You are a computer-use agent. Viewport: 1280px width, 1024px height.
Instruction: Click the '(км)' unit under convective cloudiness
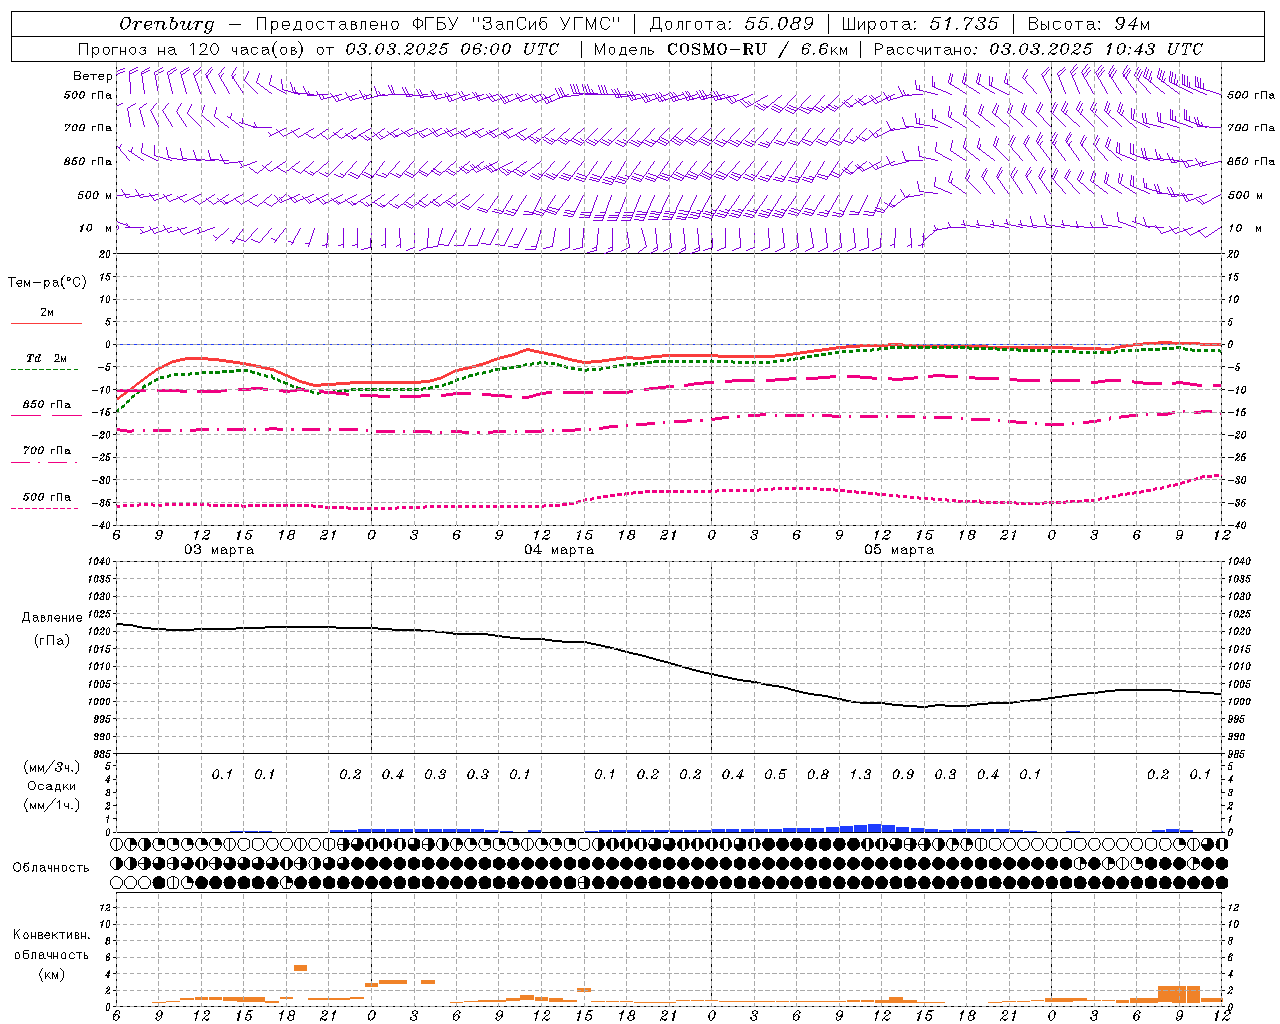click(52, 974)
